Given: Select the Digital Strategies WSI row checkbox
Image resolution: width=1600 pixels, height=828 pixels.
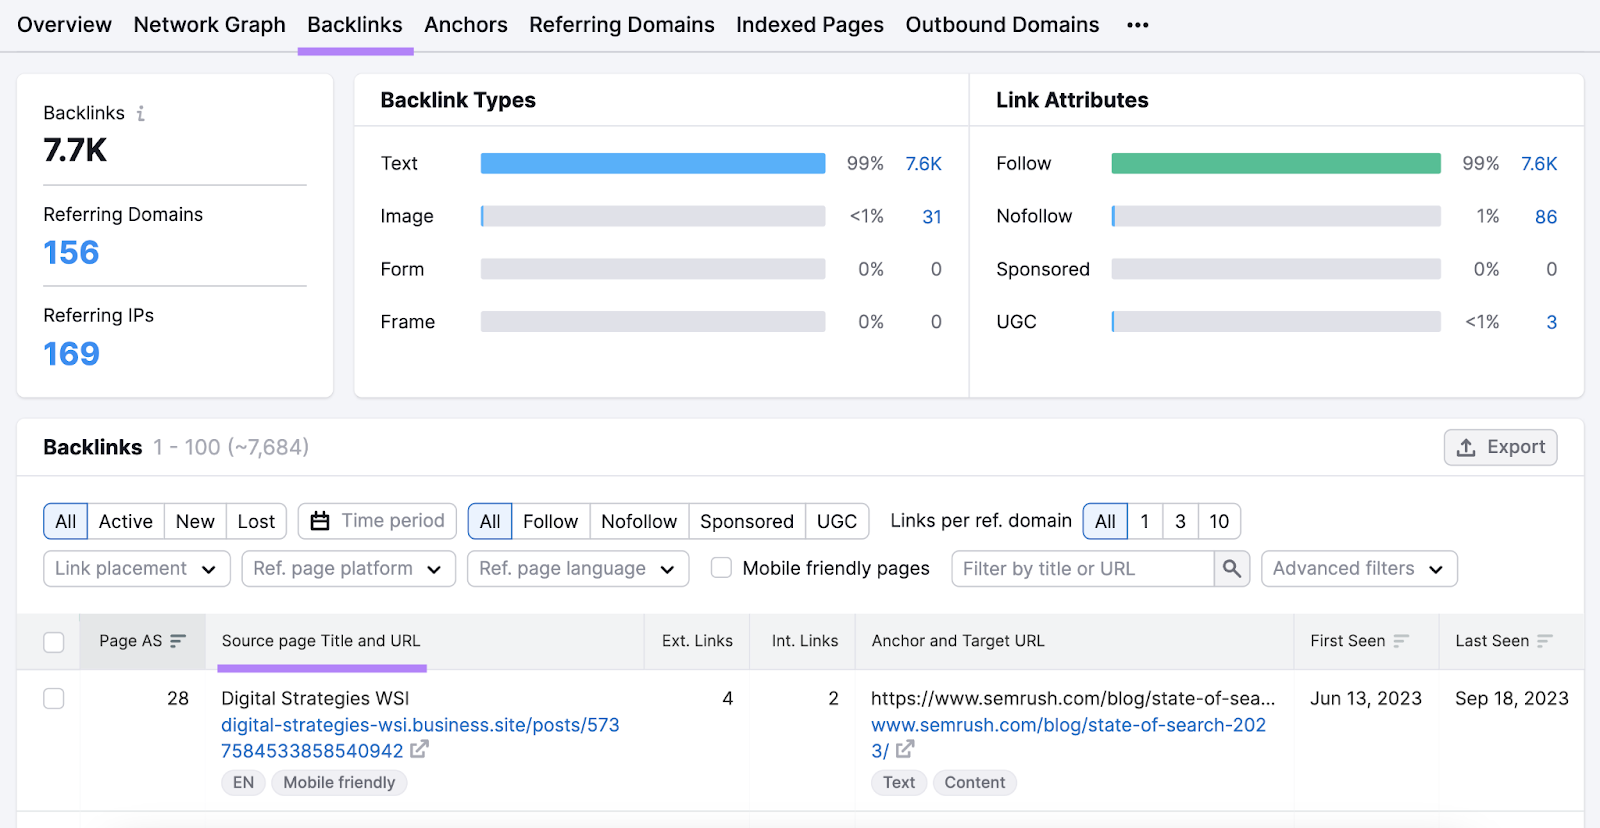Looking at the screenshot, I should pos(54,699).
